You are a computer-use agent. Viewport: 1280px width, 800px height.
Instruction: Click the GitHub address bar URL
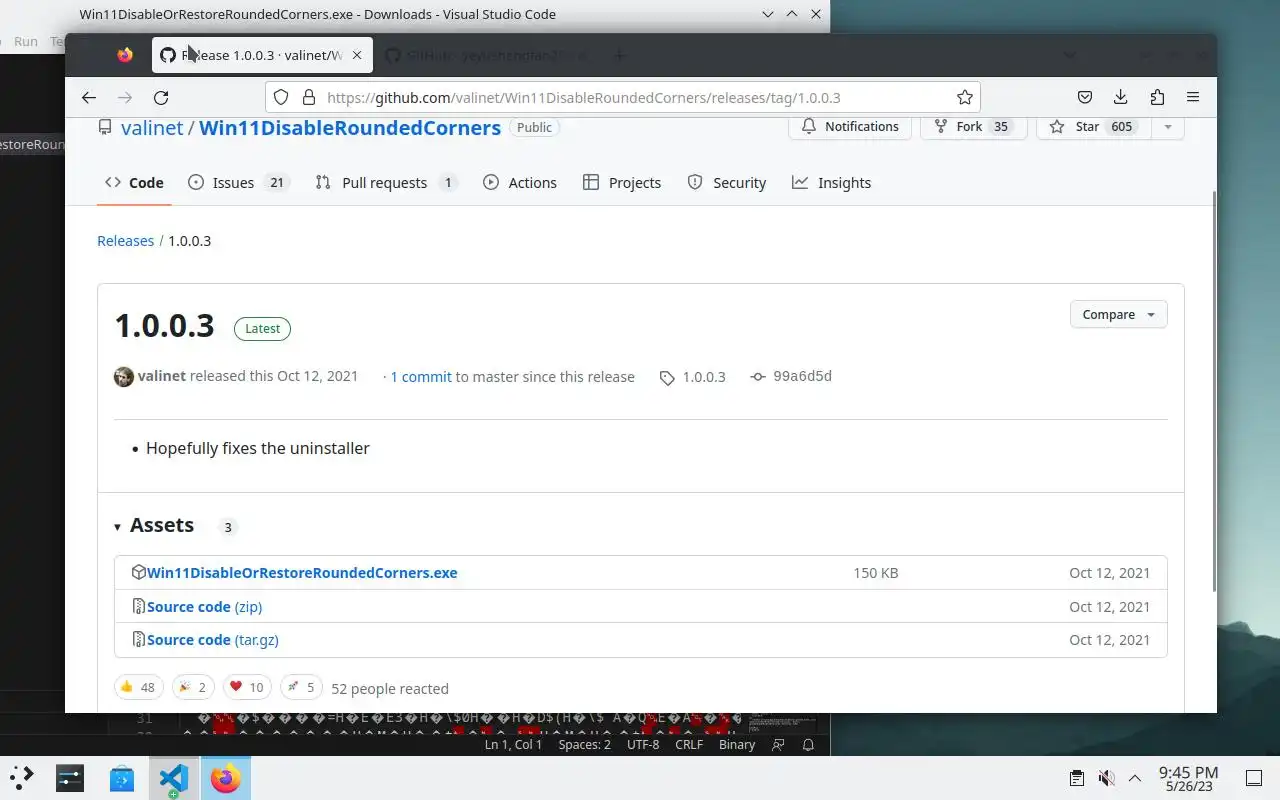tap(584, 97)
